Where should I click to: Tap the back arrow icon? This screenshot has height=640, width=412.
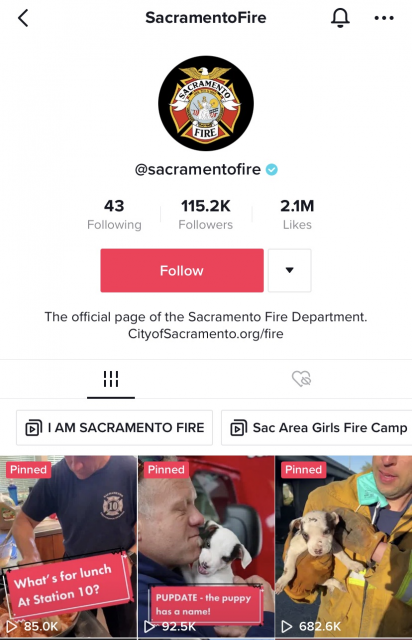coord(23,18)
